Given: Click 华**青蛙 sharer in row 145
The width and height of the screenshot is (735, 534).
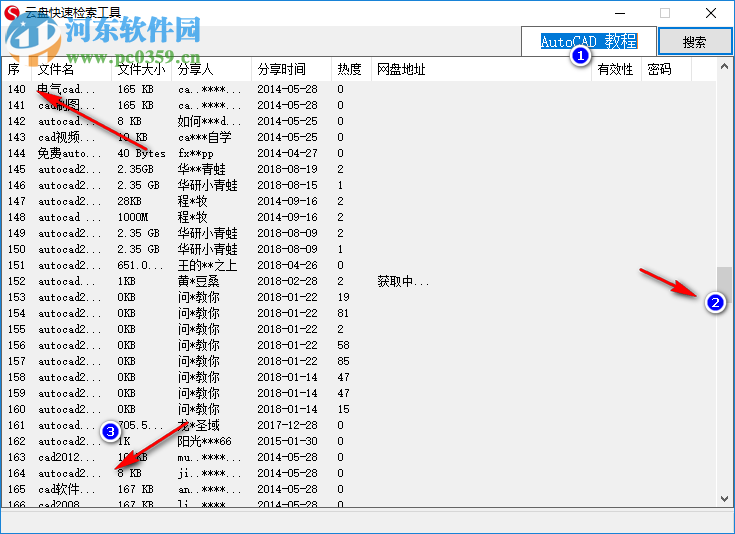Looking at the screenshot, I should click(202, 169).
